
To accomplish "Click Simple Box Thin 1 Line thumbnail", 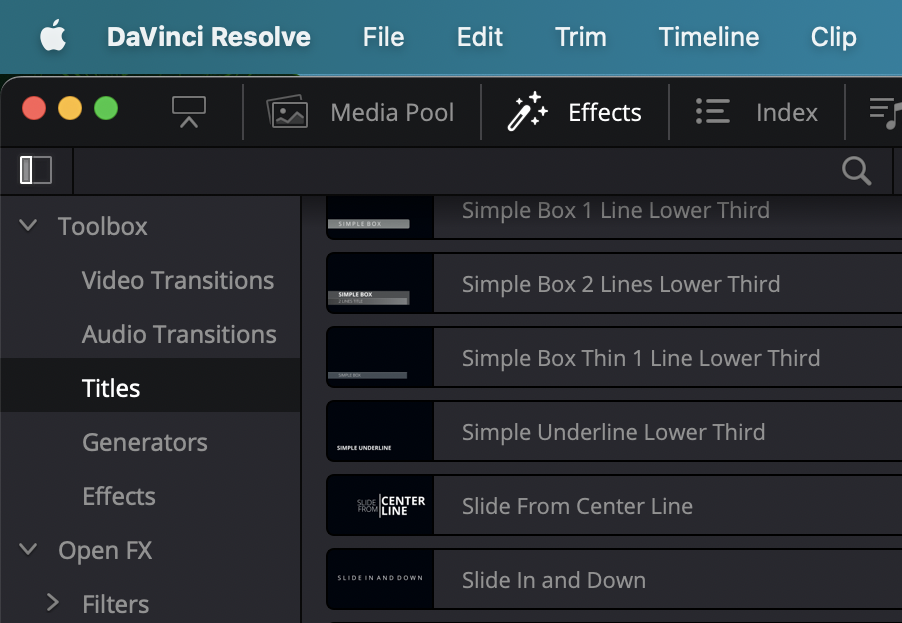I will [x=380, y=357].
